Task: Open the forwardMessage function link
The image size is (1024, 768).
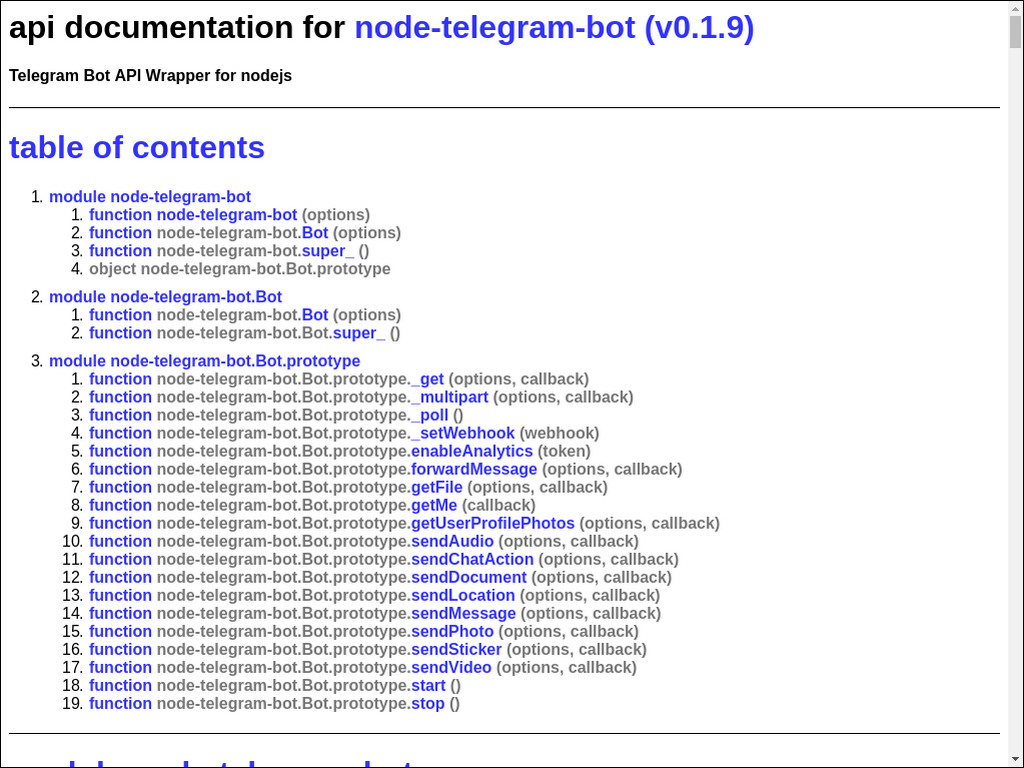Action: click(385, 470)
